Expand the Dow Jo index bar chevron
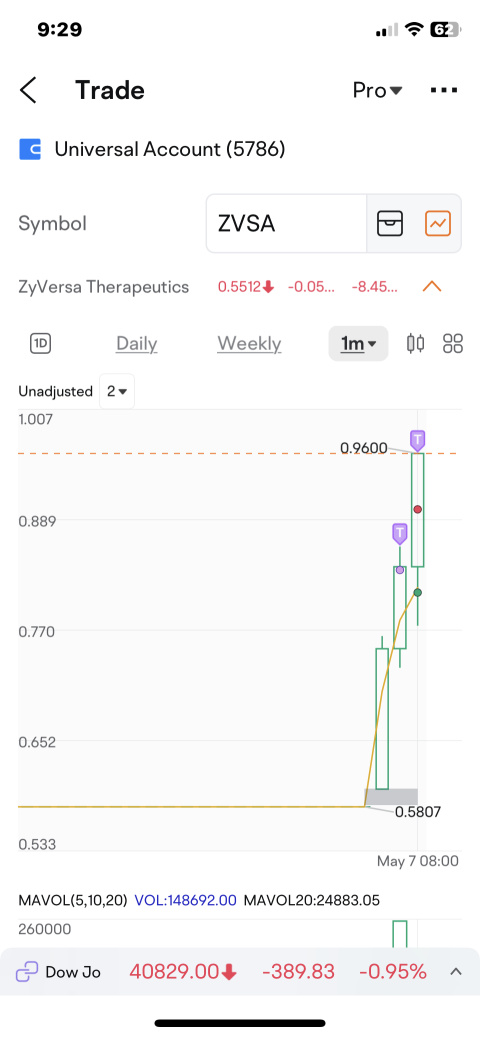 coord(455,972)
